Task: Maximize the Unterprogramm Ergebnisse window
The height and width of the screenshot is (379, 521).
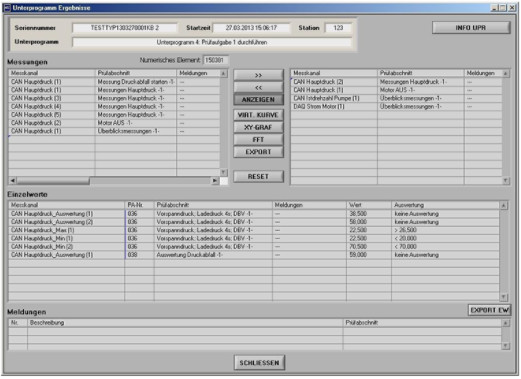Action: (503, 8)
